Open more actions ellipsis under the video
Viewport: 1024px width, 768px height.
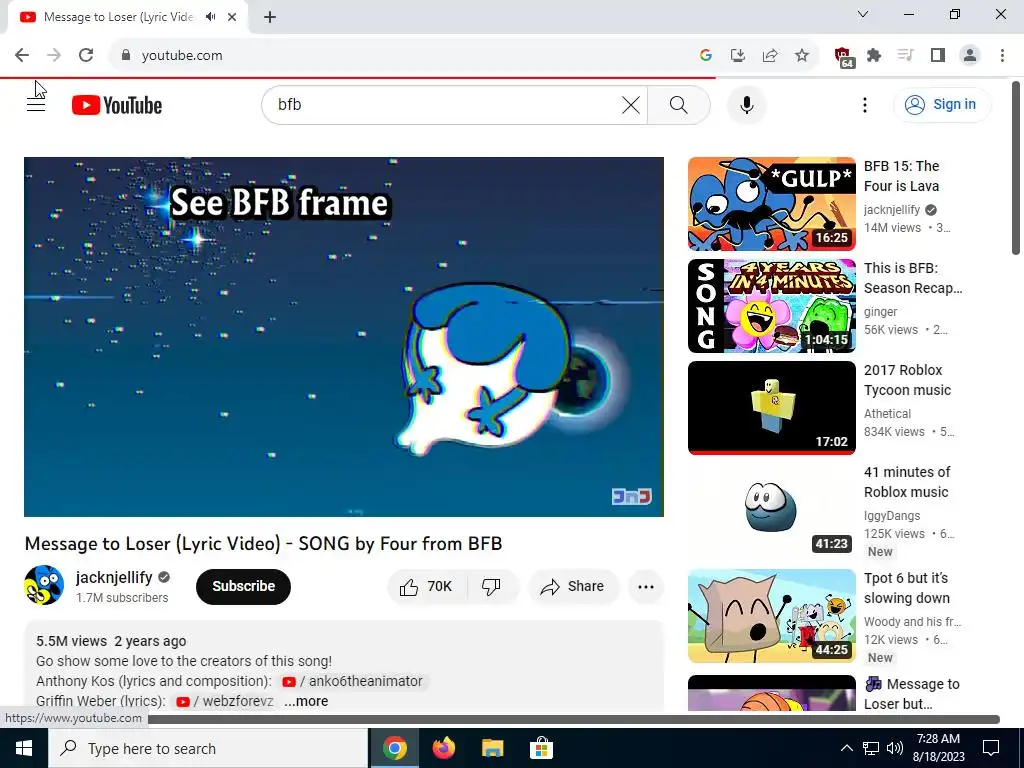pos(646,586)
